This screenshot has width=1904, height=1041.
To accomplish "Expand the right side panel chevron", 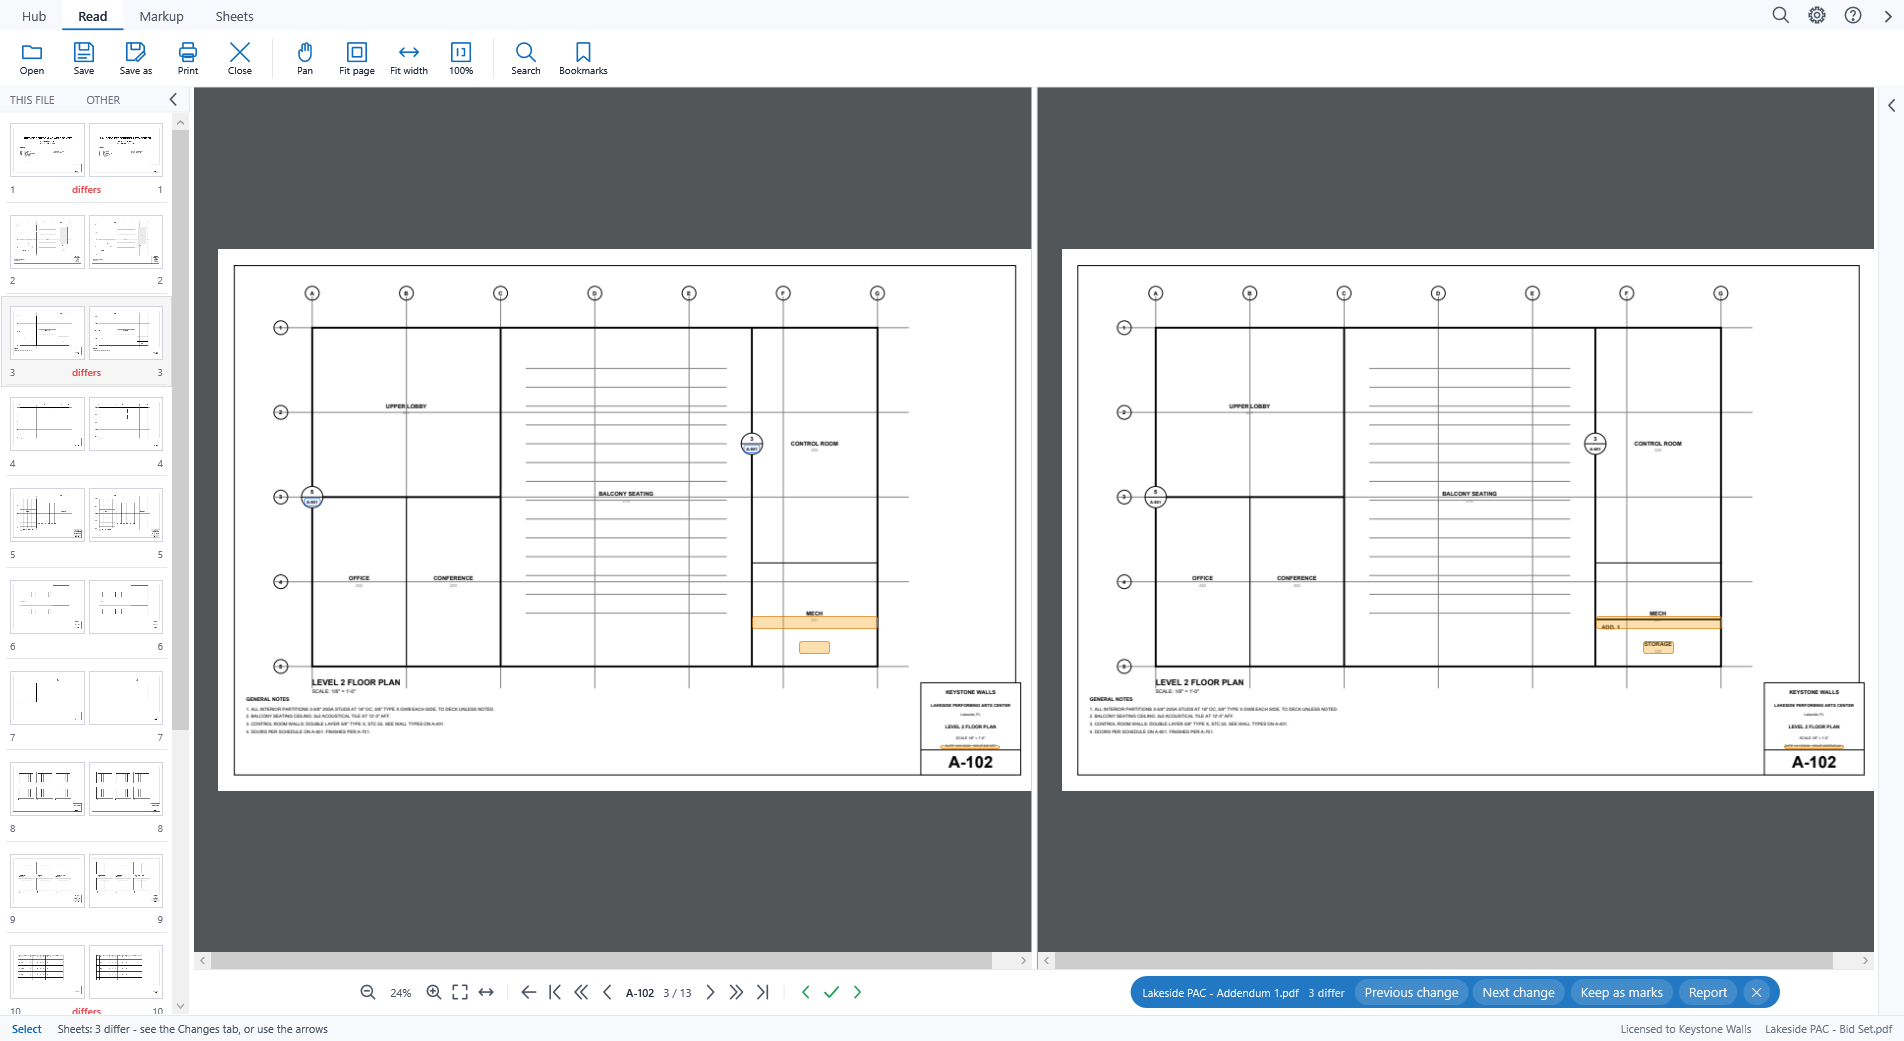I will coord(1891,106).
